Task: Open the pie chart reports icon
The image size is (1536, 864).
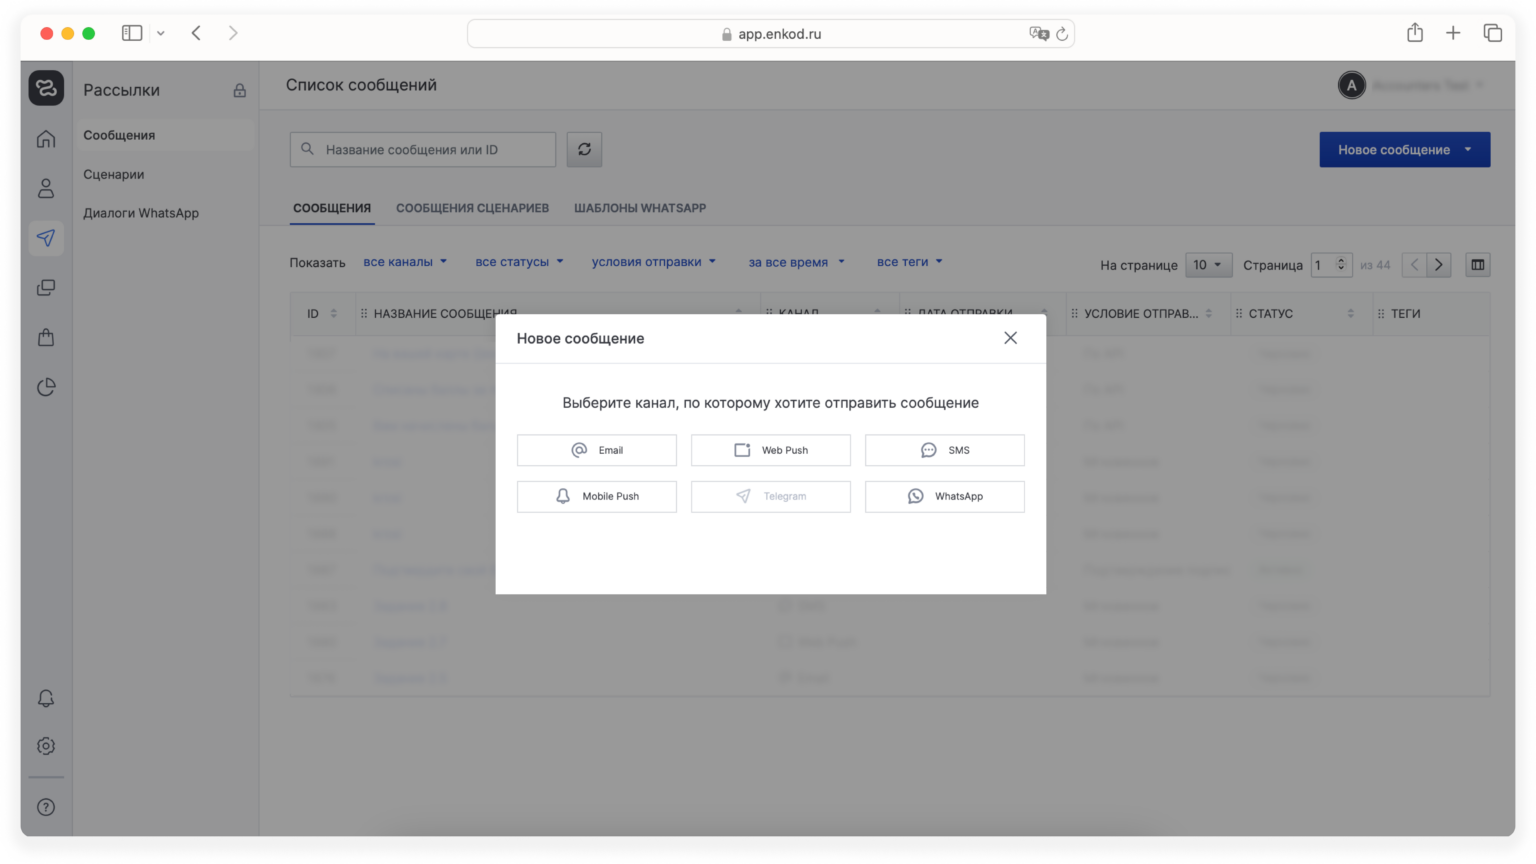Action: pos(46,387)
